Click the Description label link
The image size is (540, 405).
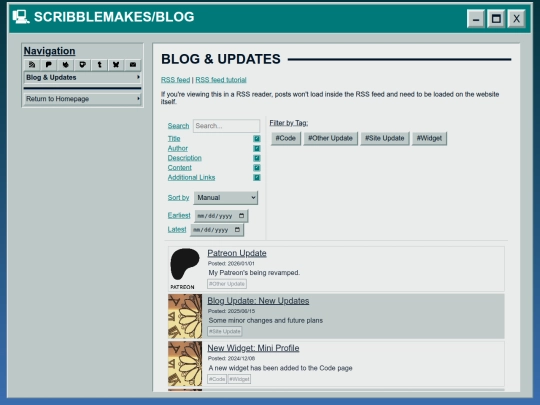185,158
